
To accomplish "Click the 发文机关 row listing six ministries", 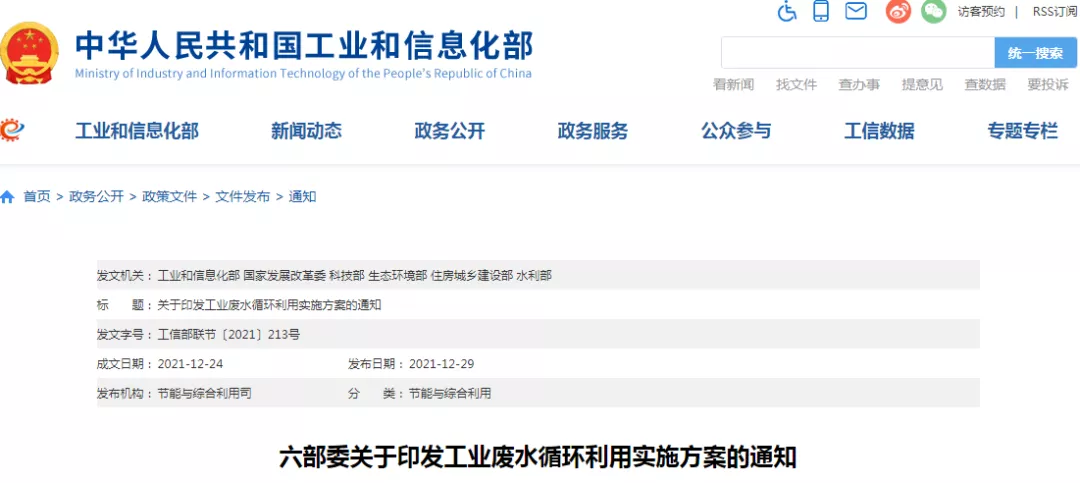I will click(538, 275).
